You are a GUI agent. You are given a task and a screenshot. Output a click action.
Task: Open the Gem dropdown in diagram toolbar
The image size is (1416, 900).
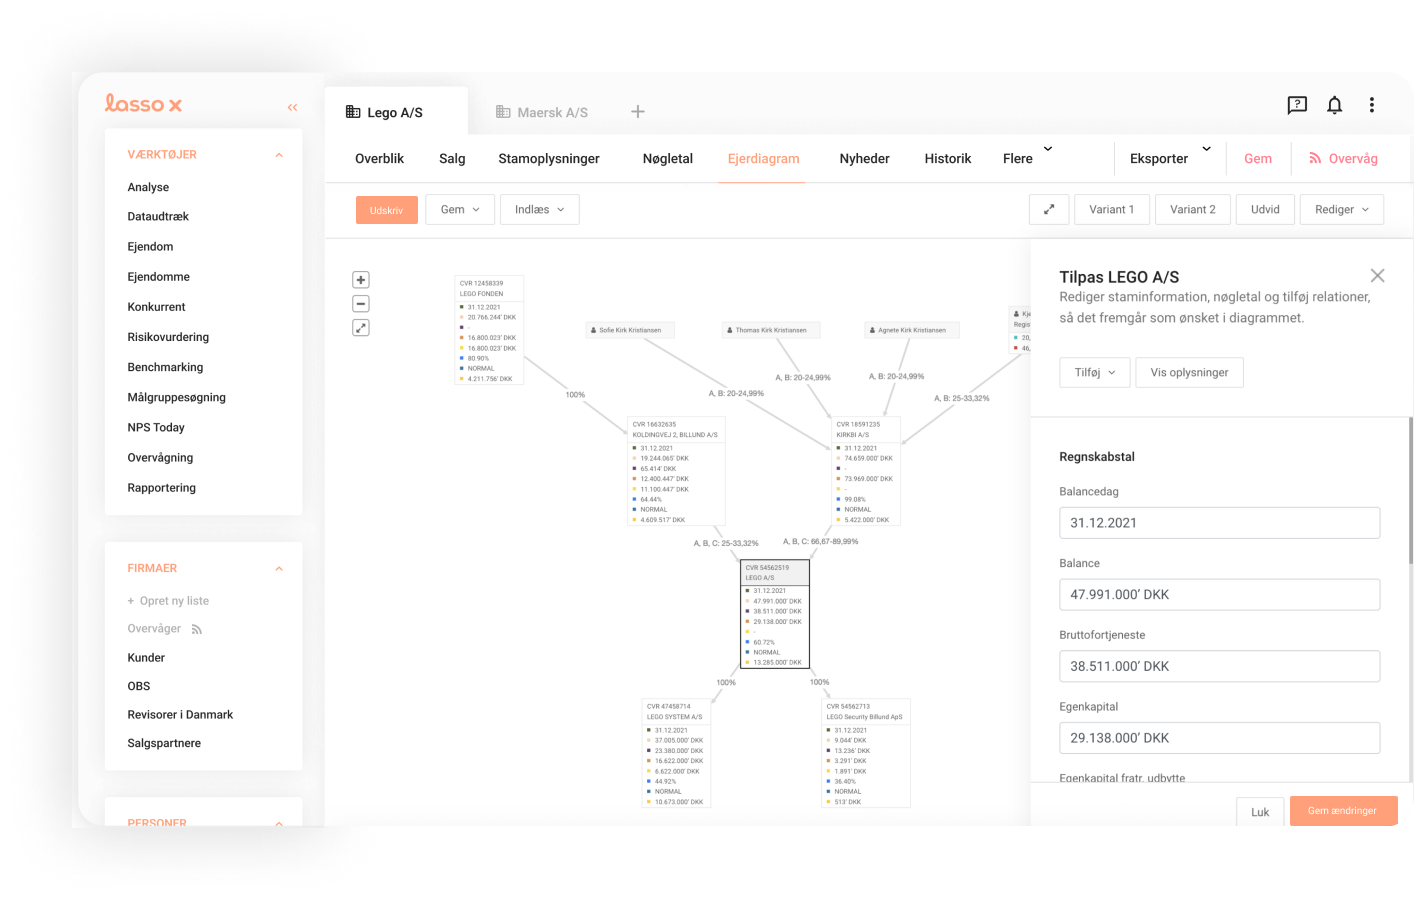(x=460, y=209)
